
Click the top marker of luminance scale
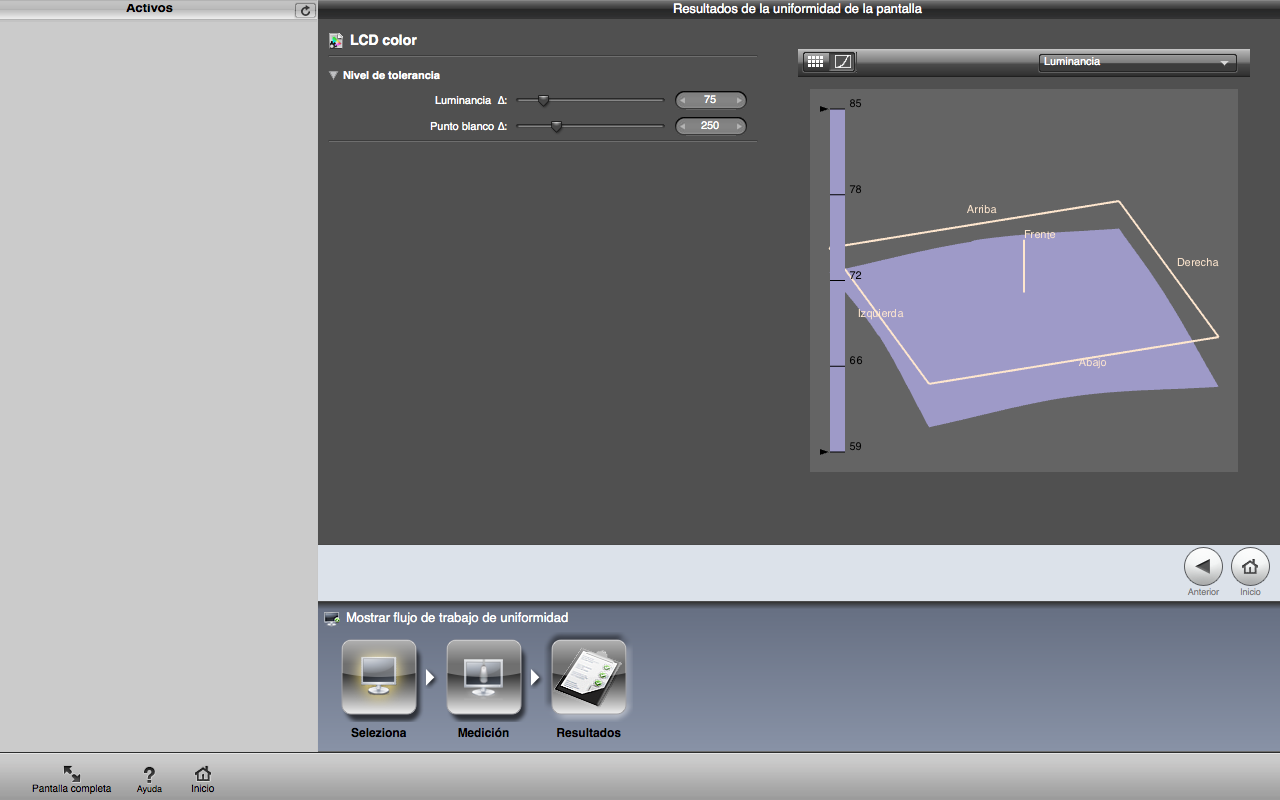pos(824,109)
